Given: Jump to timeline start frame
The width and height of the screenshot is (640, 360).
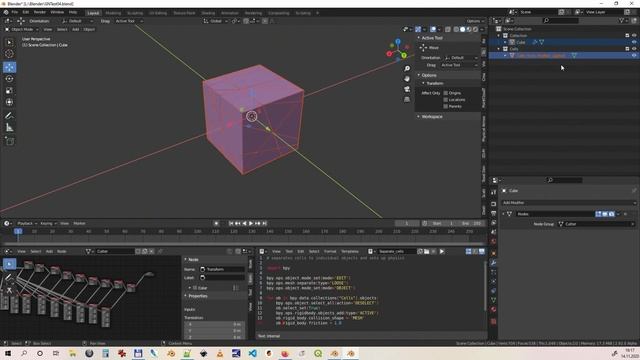Looking at the screenshot, I should [231, 223].
